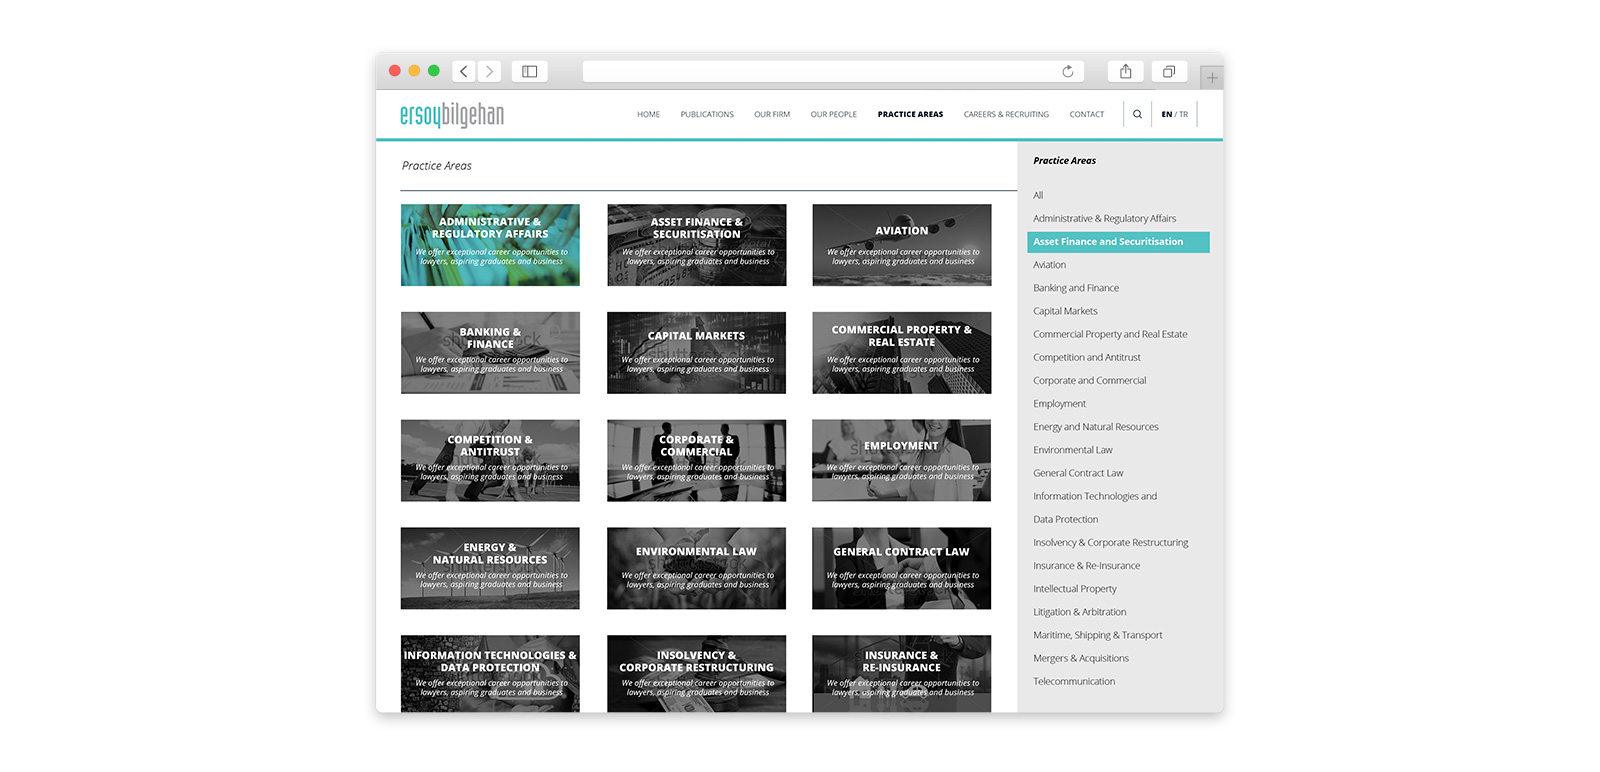Select highlighted Asset Finance and Securitisation link
Viewport: 1600px width, 772px height.
[1118, 242]
